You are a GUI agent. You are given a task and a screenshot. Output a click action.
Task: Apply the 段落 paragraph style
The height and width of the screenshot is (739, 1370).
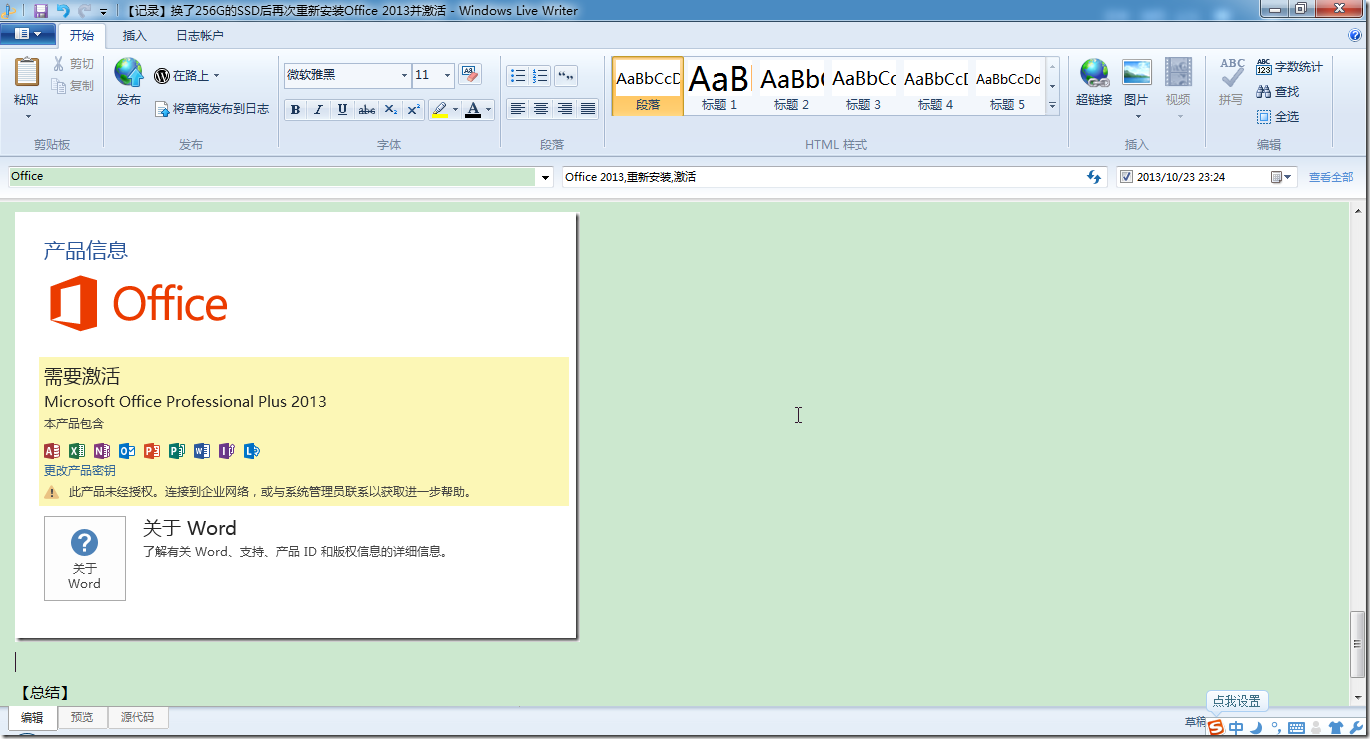(647, 86)
